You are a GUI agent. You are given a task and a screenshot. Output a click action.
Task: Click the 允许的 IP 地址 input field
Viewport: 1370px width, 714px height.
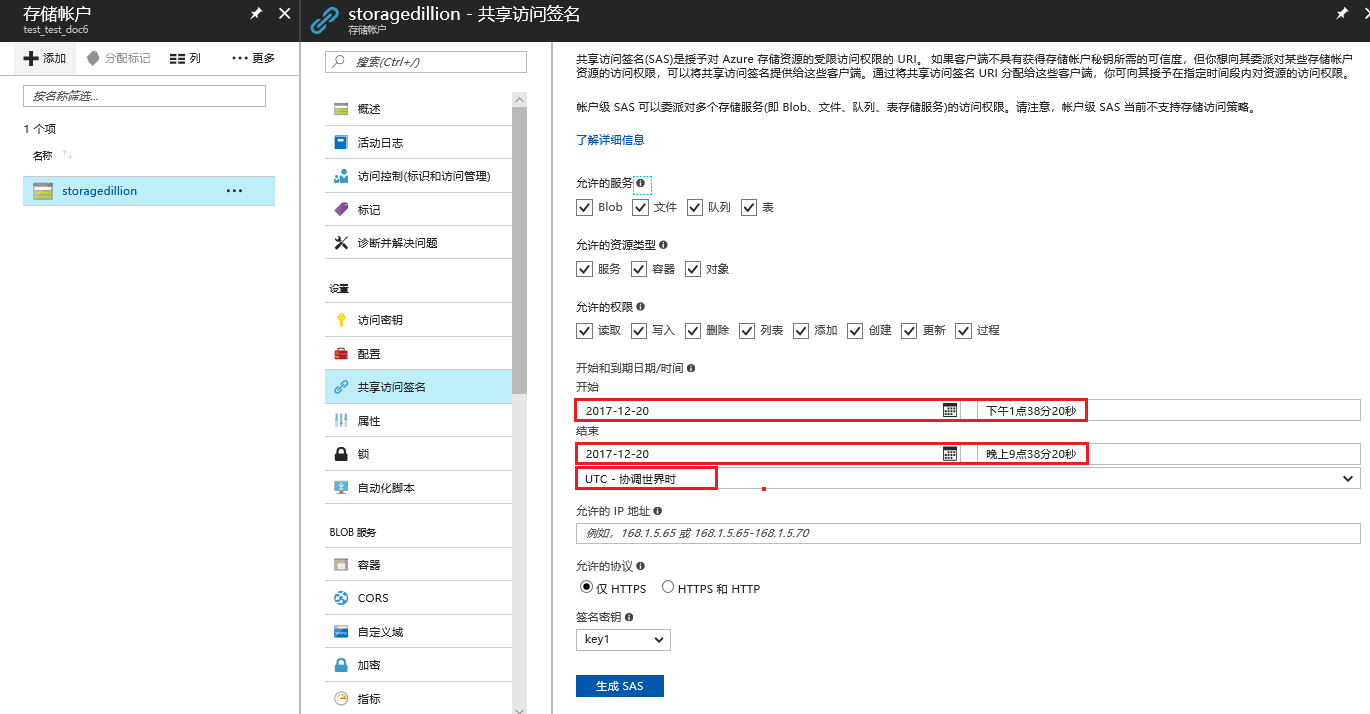[967, 533]
